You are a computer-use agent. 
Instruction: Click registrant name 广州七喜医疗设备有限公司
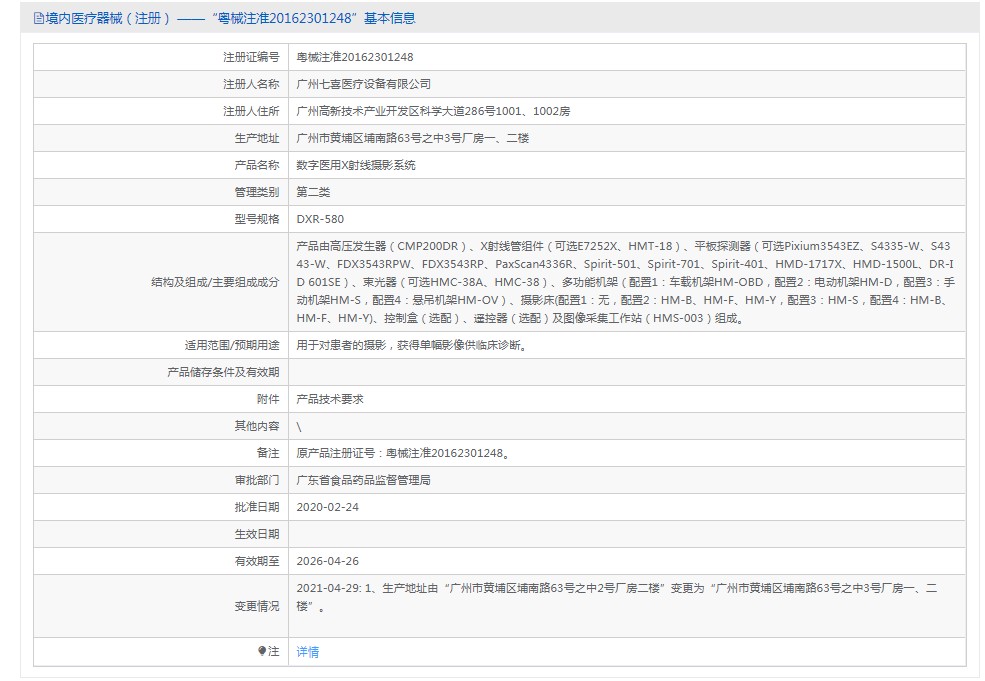point(364,85)
